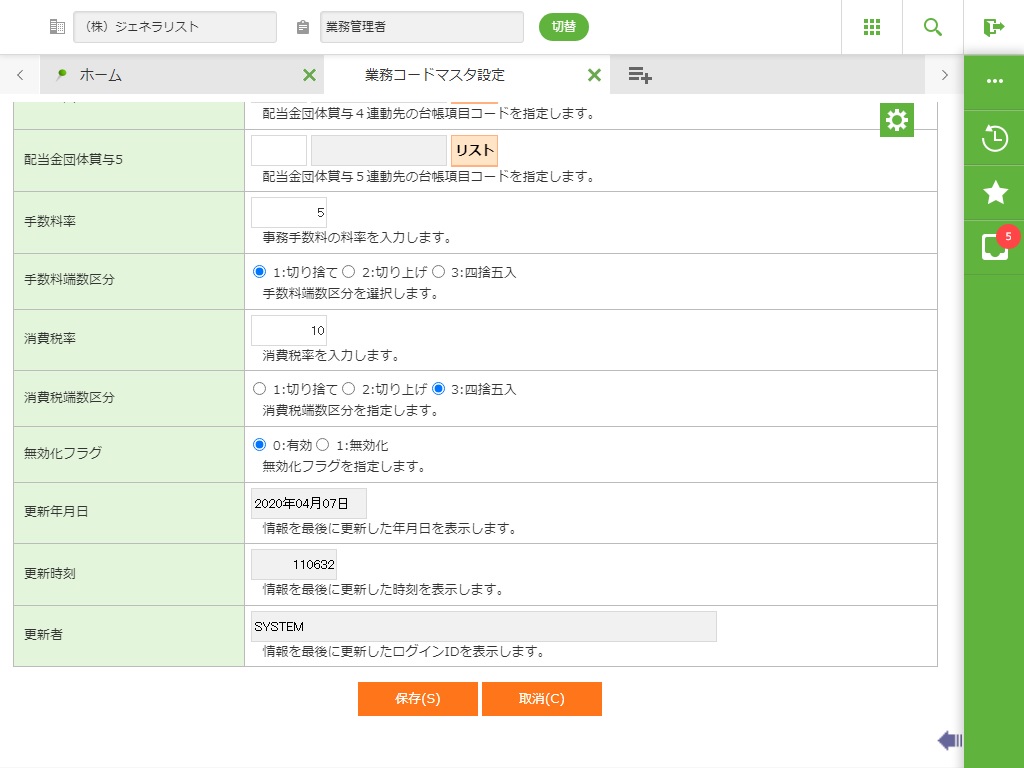Click the three-dots more options icon
Viewport: 1024px width, 768px height.
point(994,82)
